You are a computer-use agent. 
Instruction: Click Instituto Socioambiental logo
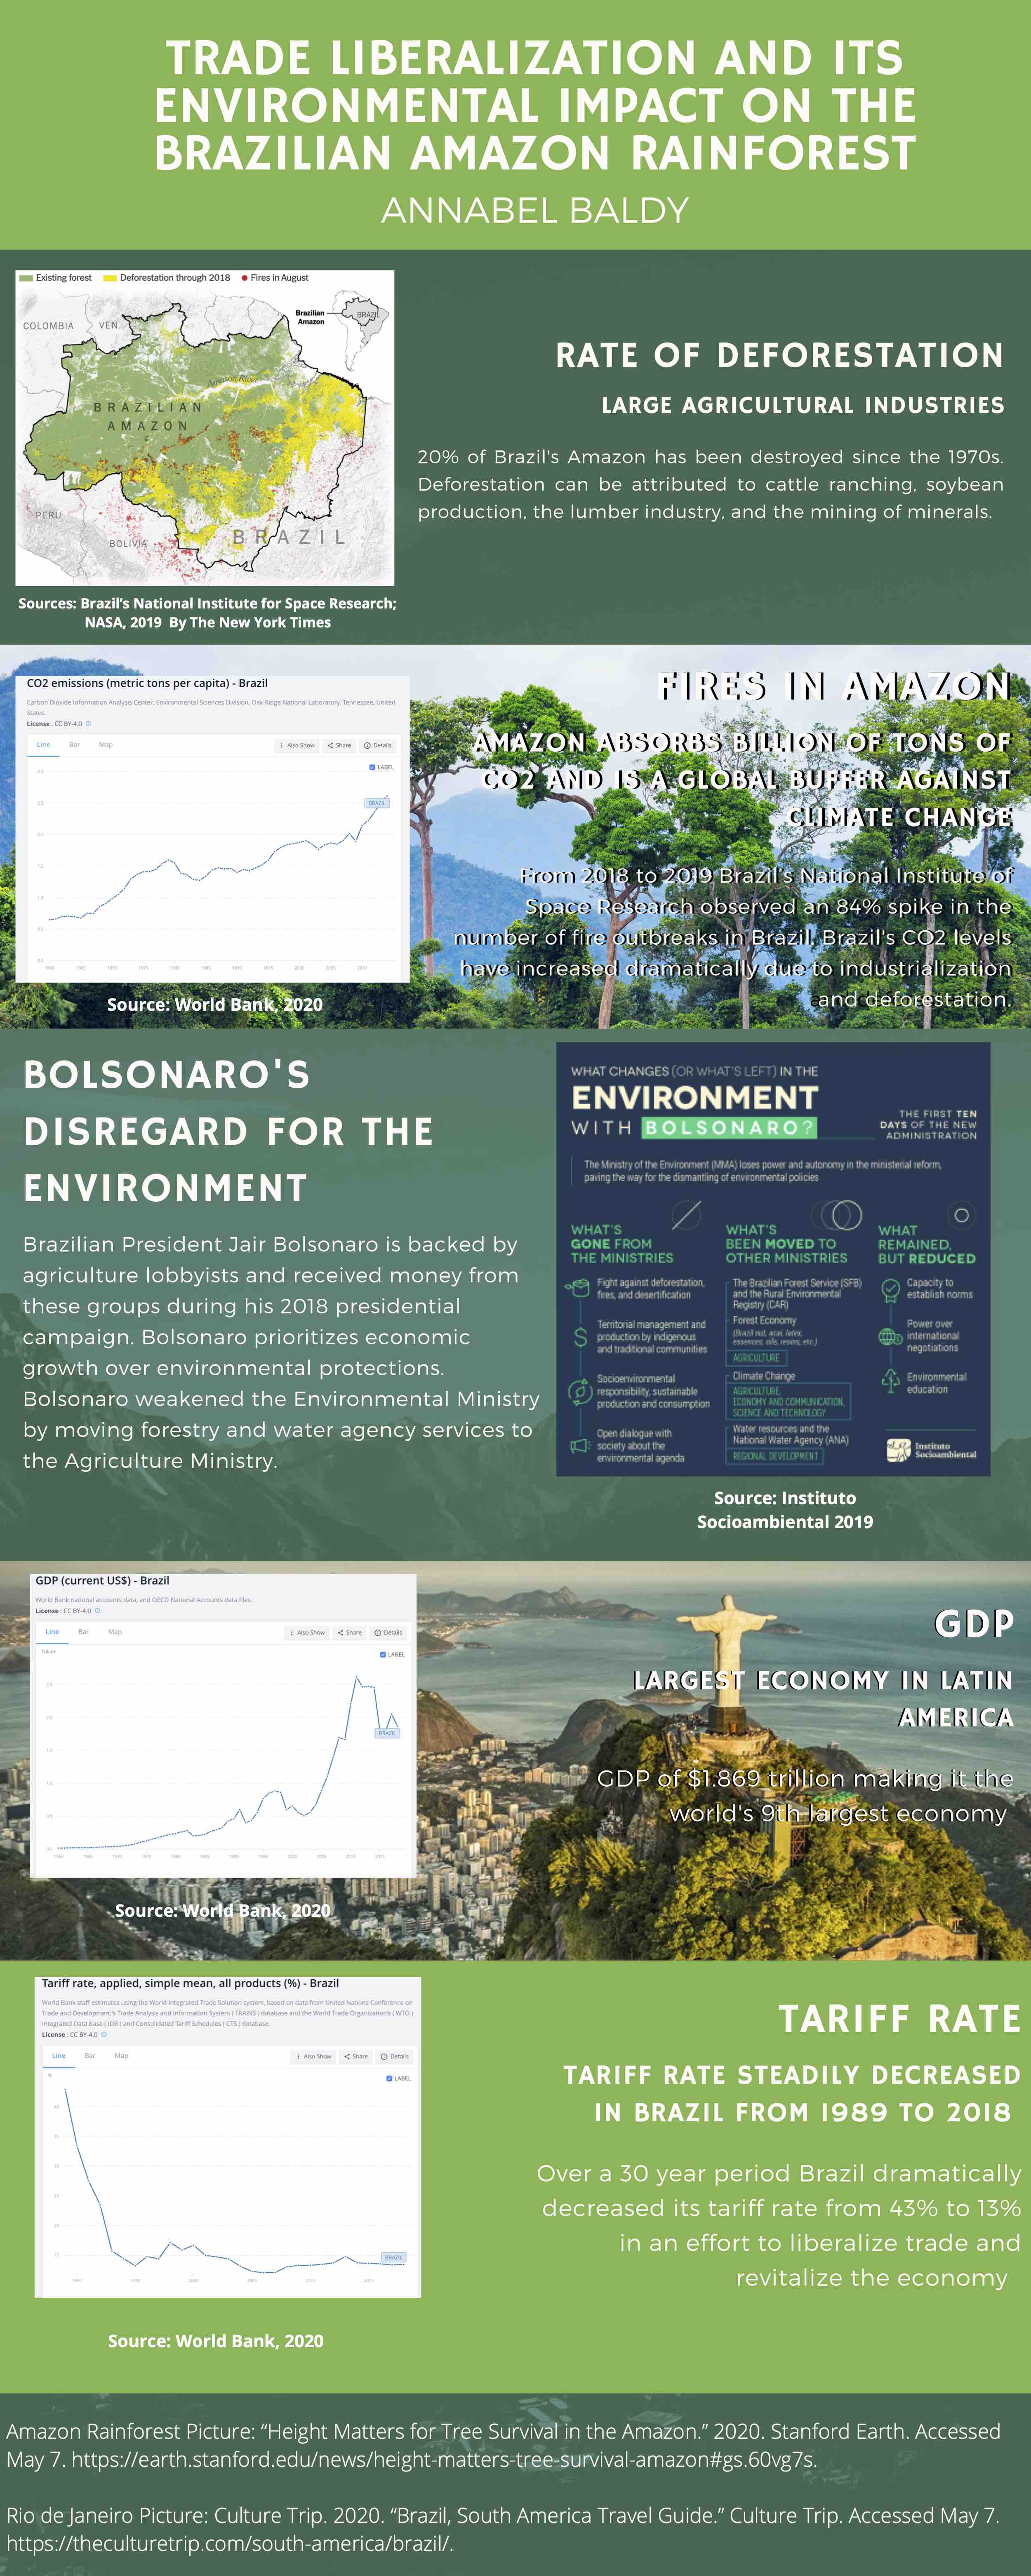931,1450
